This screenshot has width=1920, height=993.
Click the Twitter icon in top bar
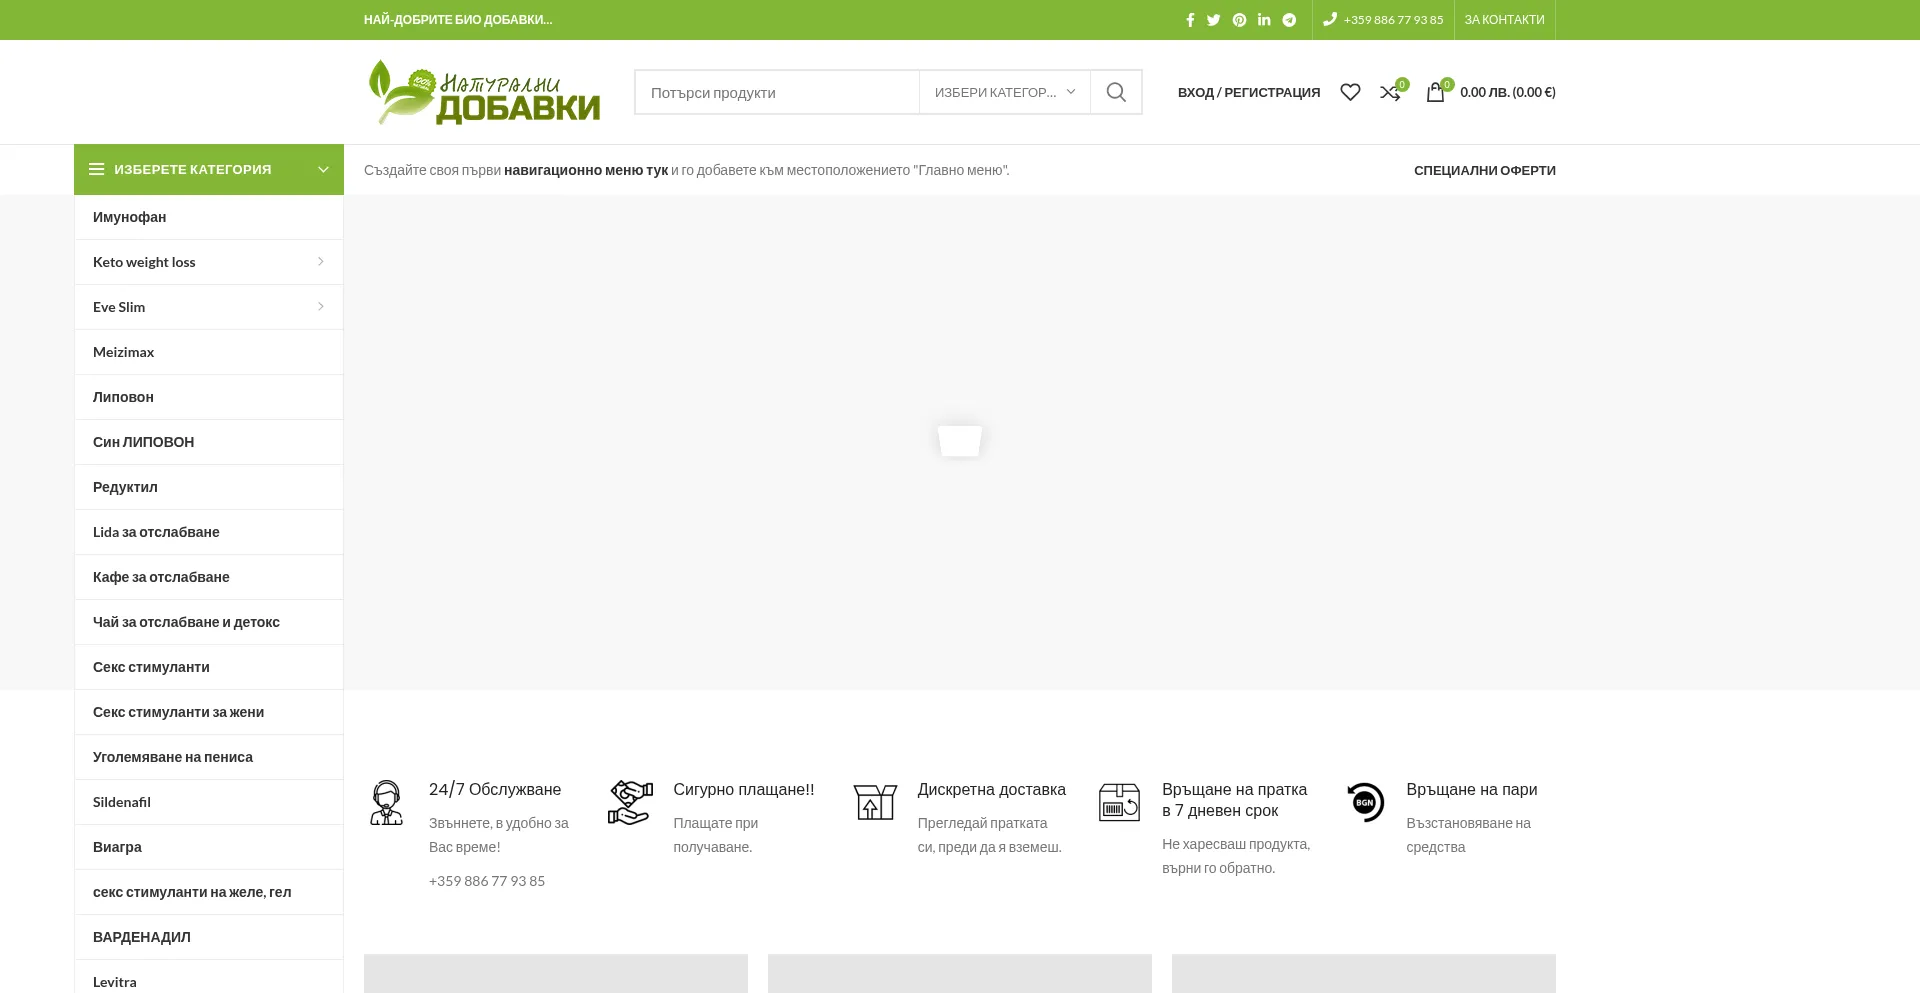[x=1214, y=20]
